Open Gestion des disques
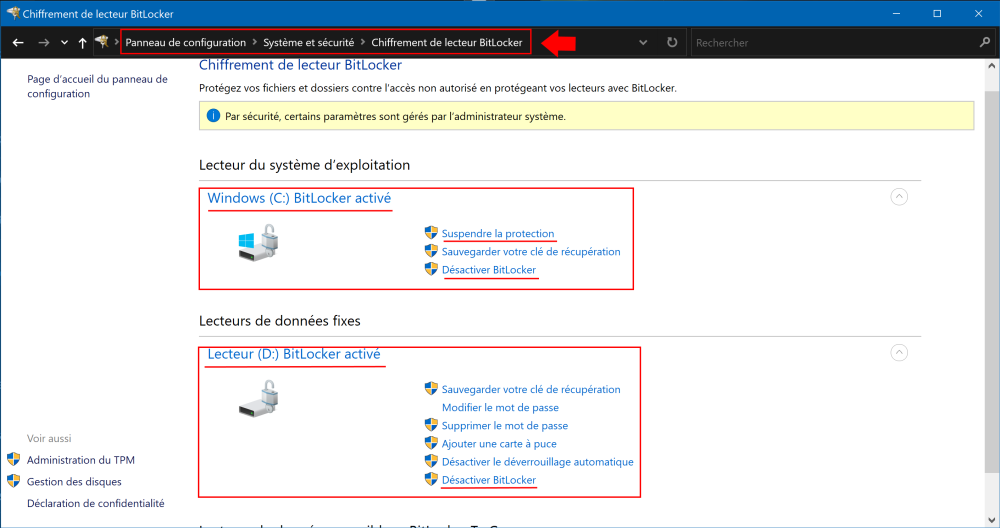Viewport: 1000px width, 528px height. point(74,481)
